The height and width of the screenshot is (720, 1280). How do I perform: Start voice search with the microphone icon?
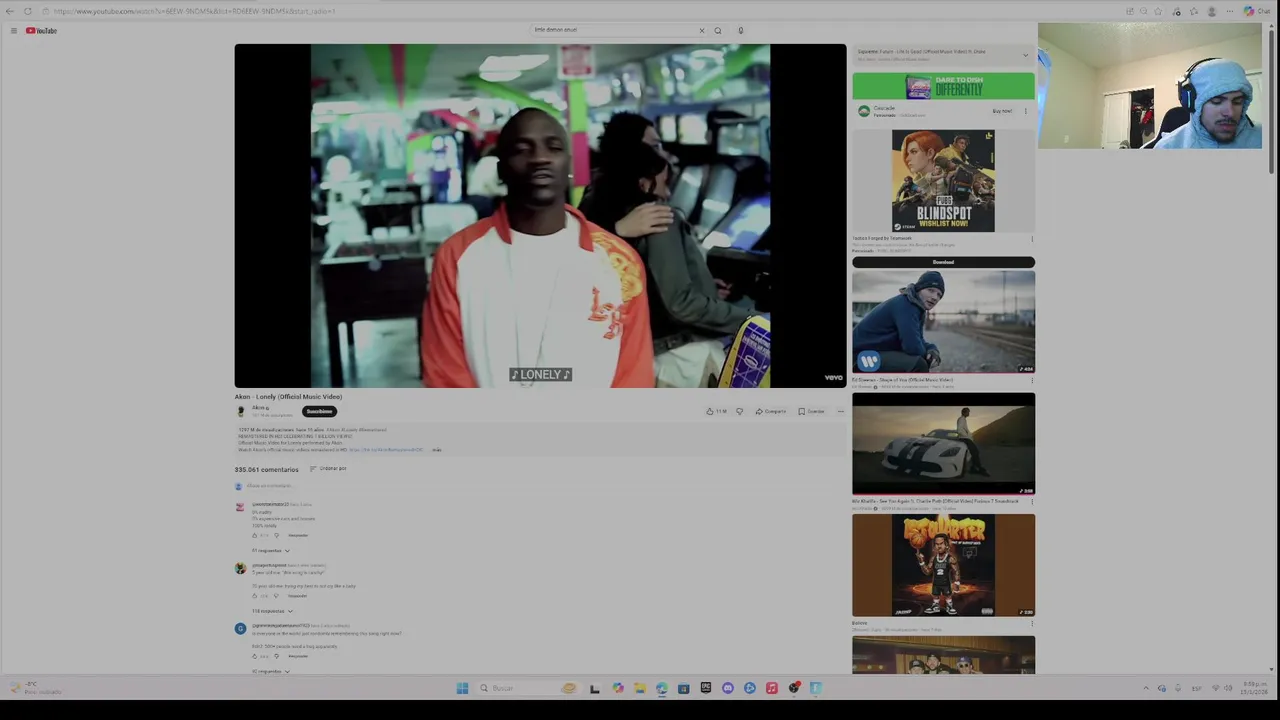click(x=740, y=30)
